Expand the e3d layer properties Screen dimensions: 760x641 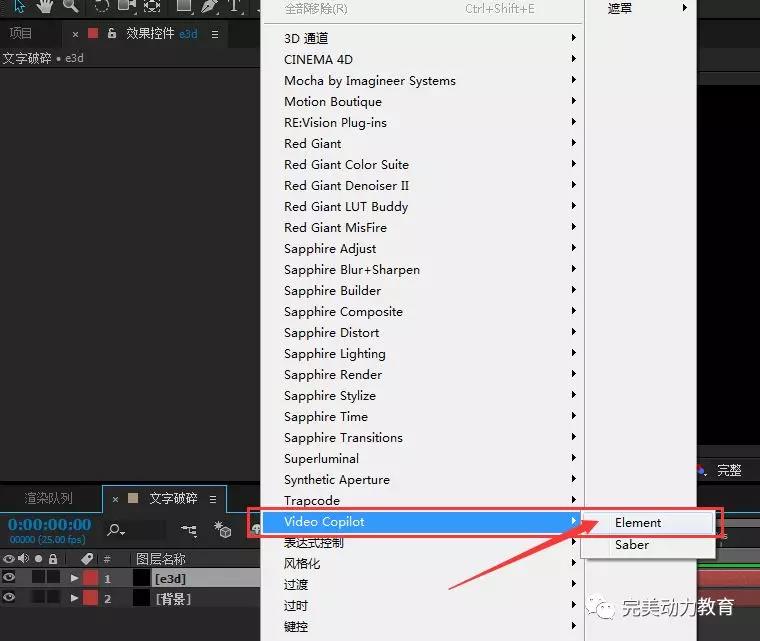(74, 578)
